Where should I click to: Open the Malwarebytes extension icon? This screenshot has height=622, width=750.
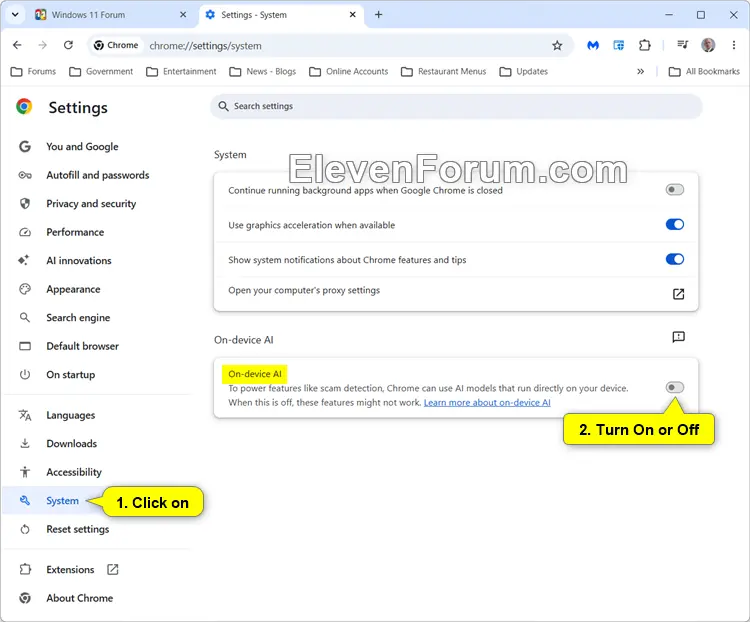click(593, 45)
